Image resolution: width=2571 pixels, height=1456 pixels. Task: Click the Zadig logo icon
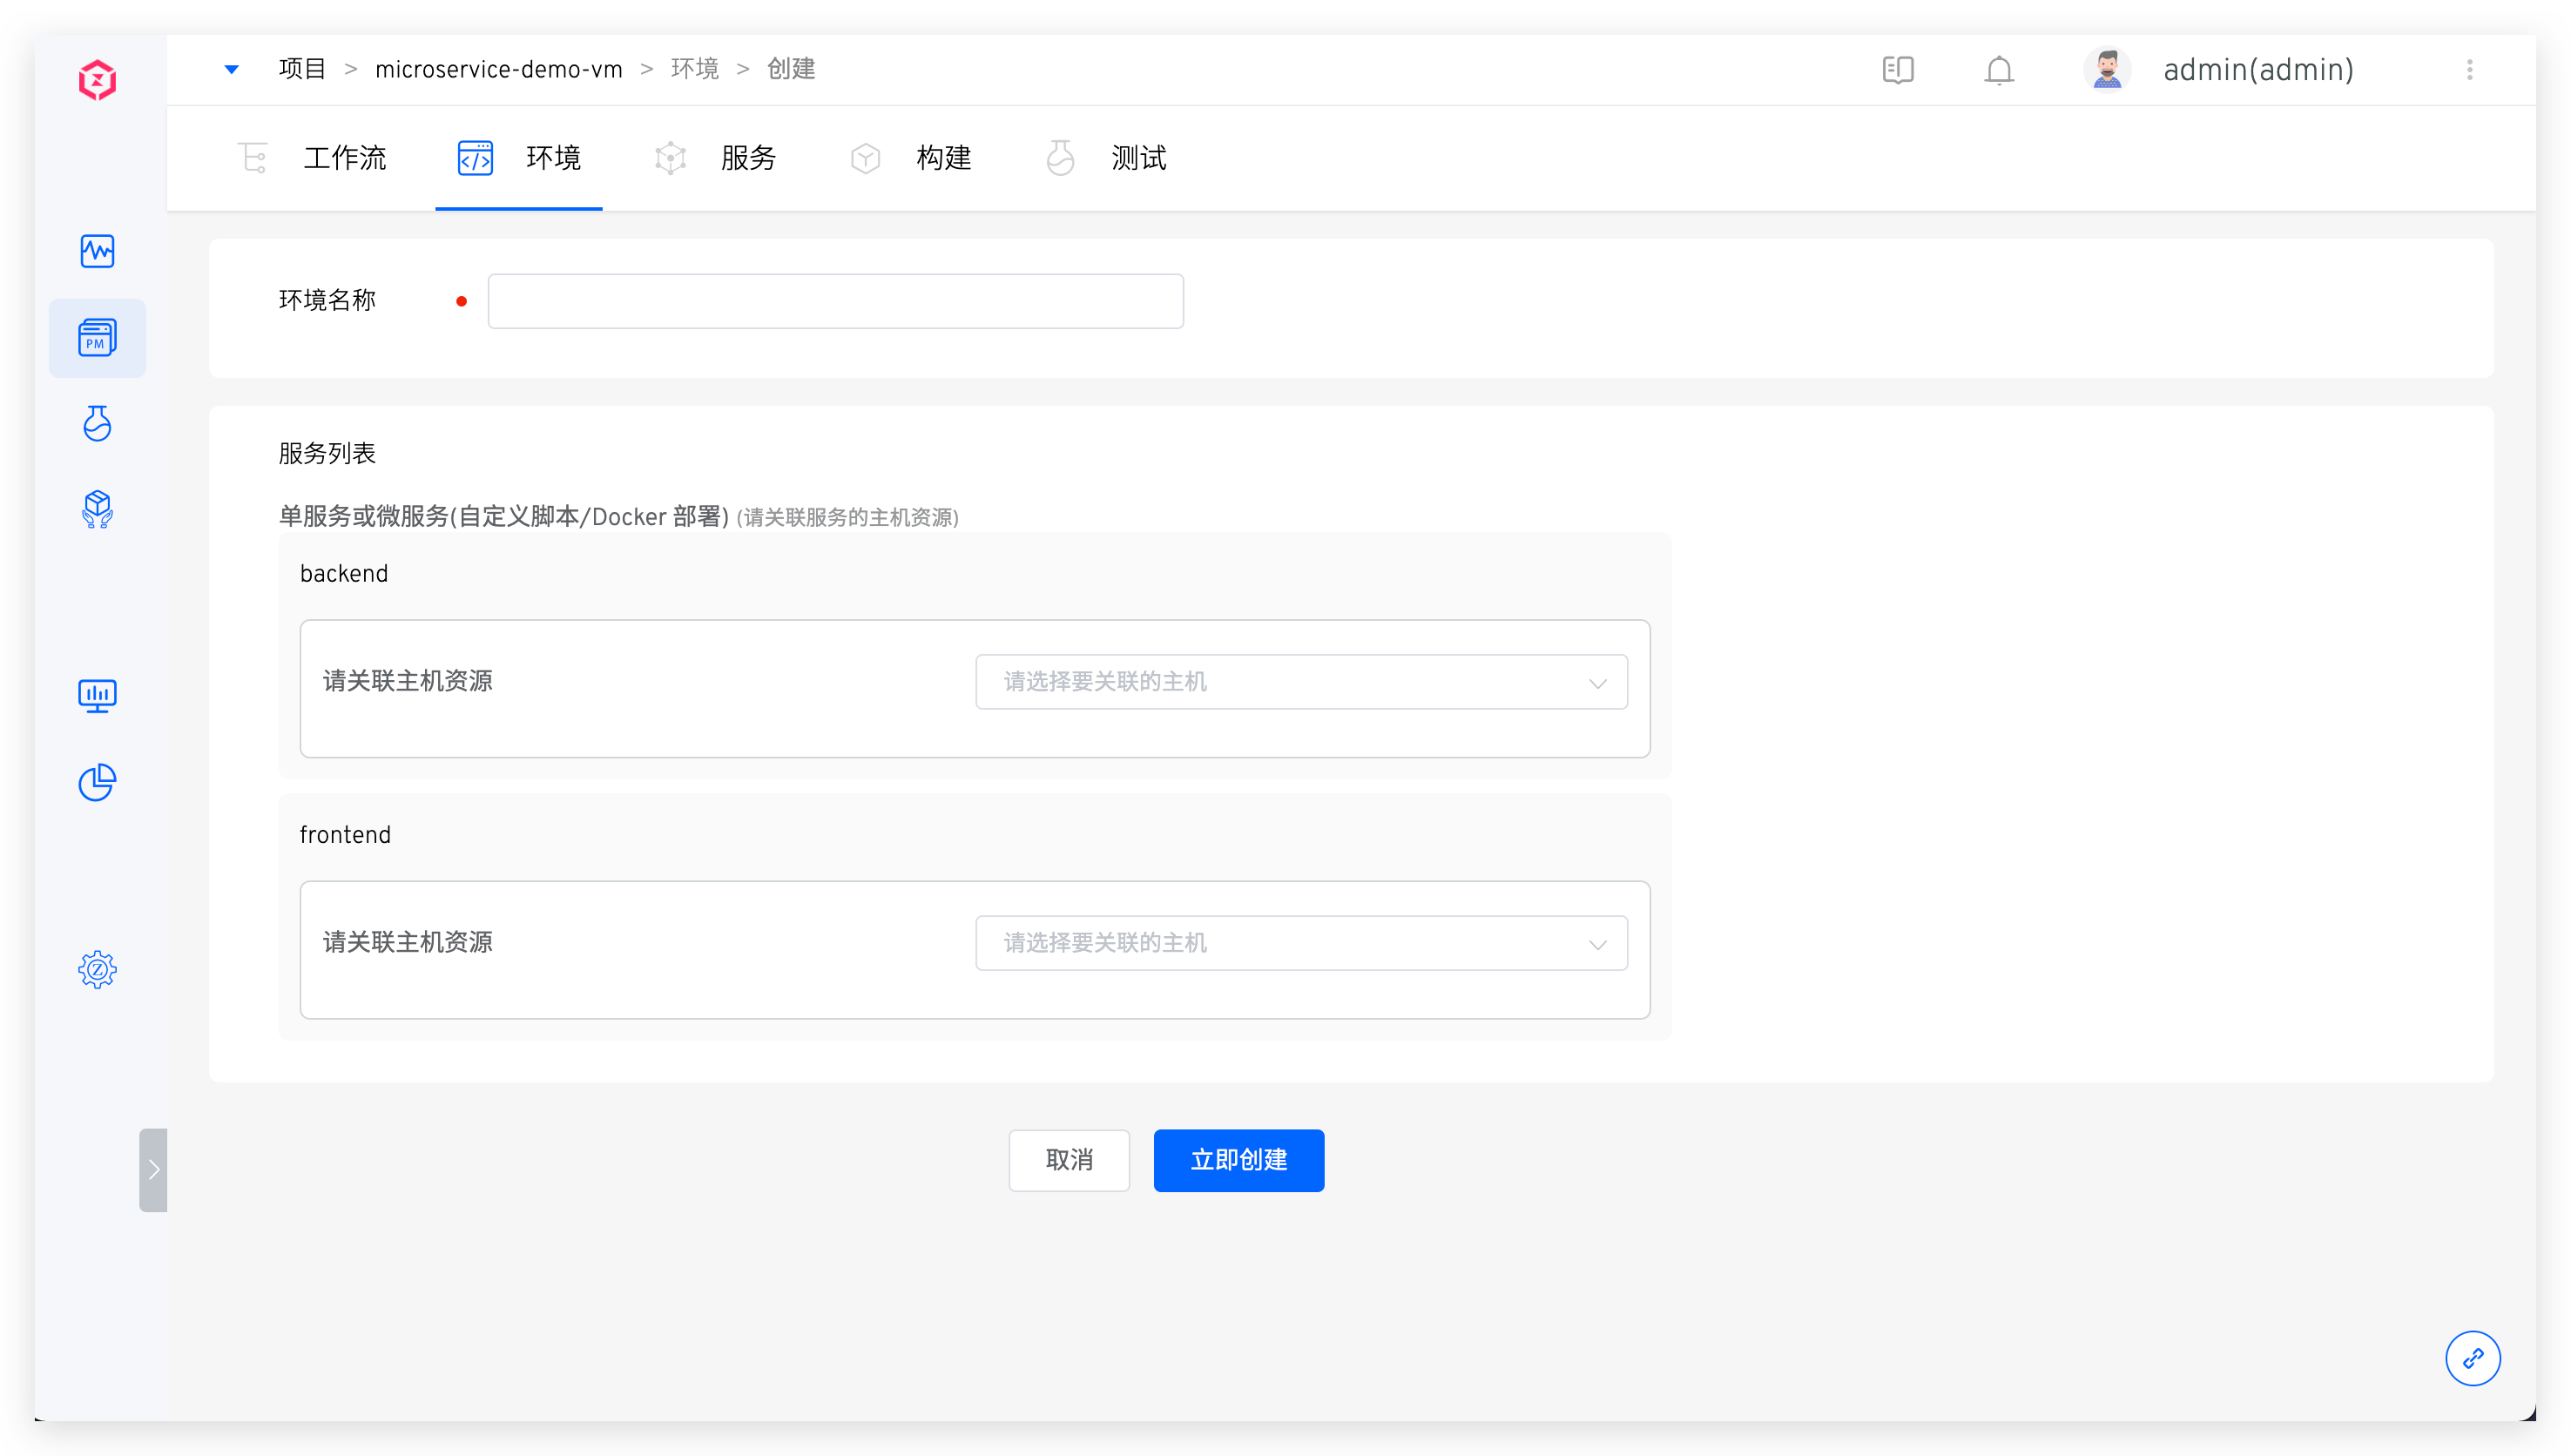pos(97,80)
